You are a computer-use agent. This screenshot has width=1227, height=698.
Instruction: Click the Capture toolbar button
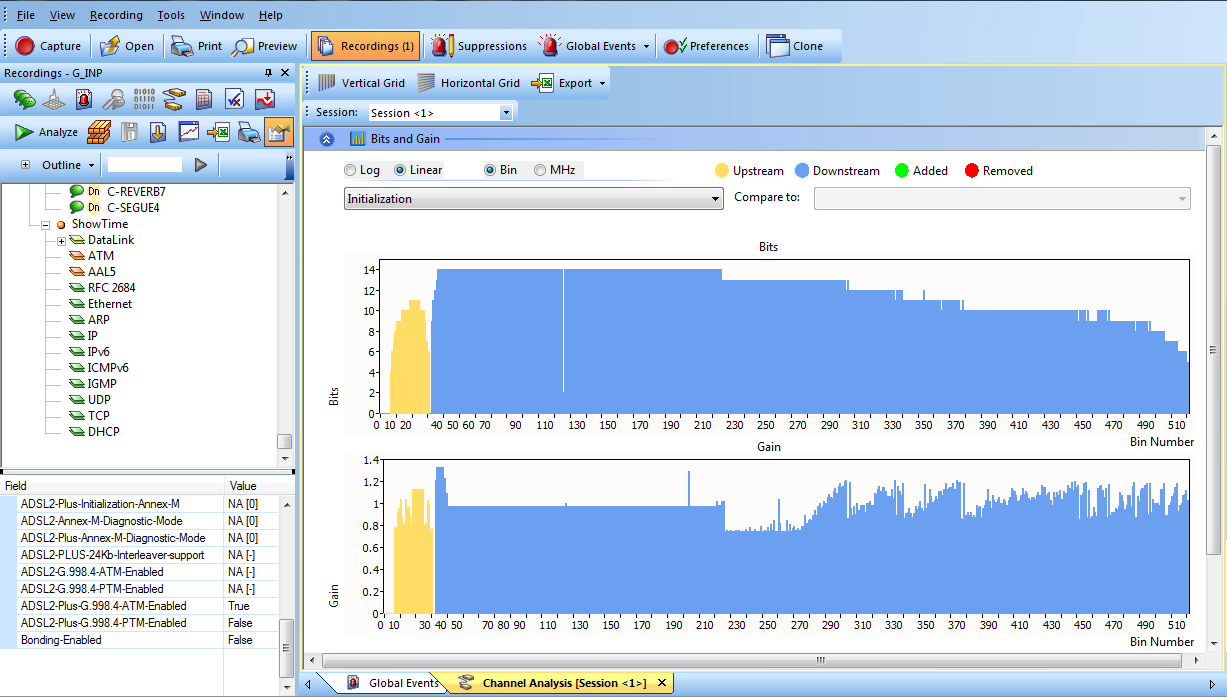(x=48, y=46)
